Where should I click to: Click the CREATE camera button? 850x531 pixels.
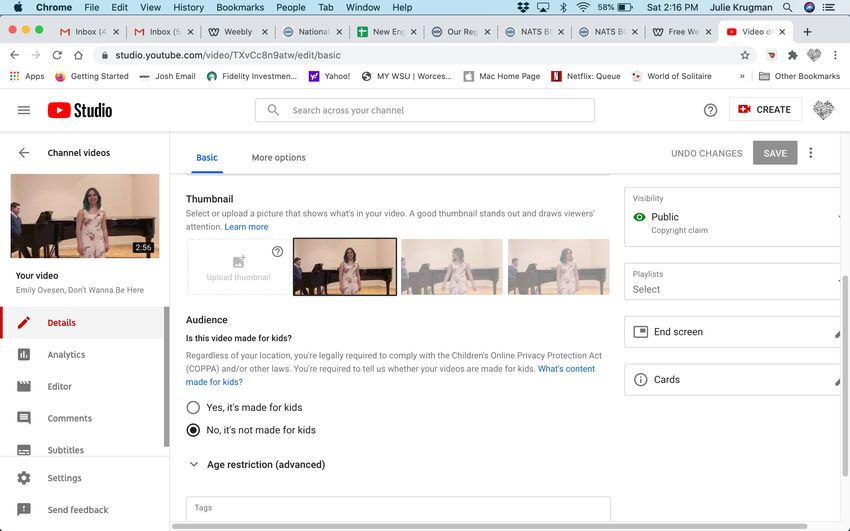[x=764, y=109]
